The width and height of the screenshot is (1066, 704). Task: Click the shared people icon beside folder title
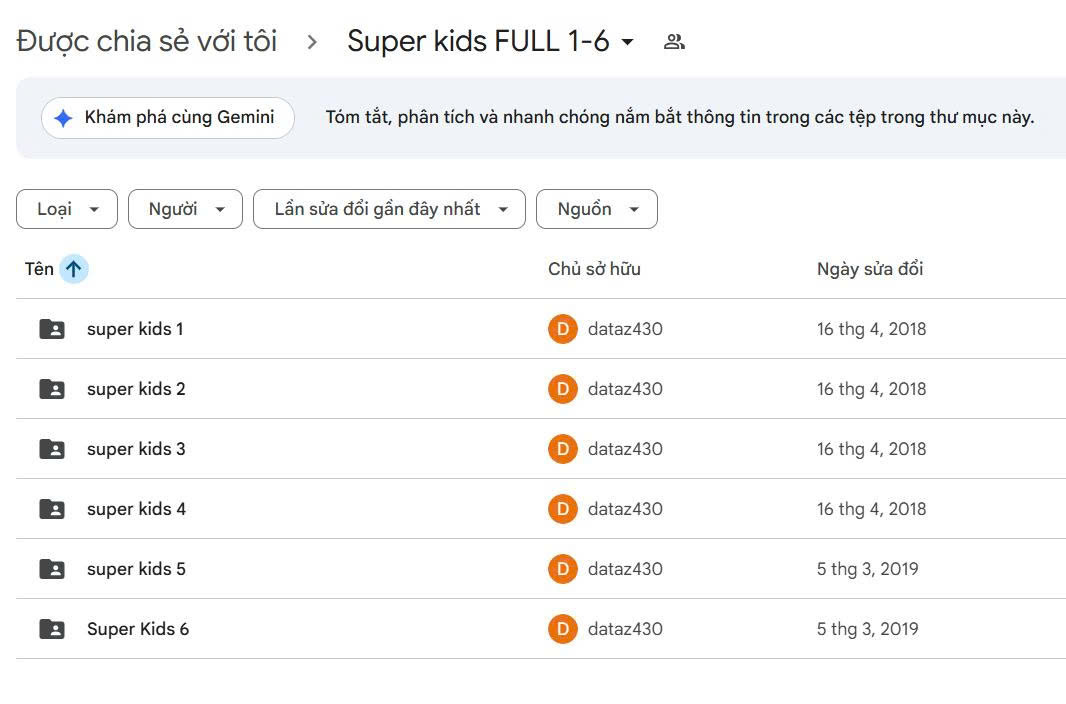(674, 42)
